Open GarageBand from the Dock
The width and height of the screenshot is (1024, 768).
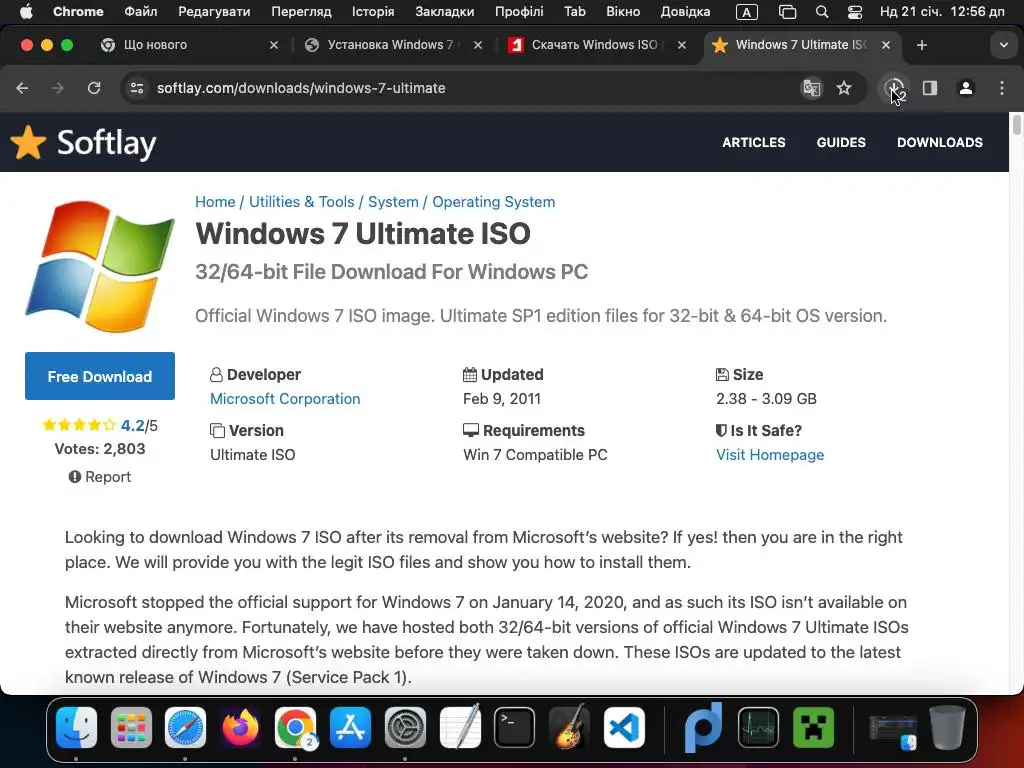[x=569, y=727]
